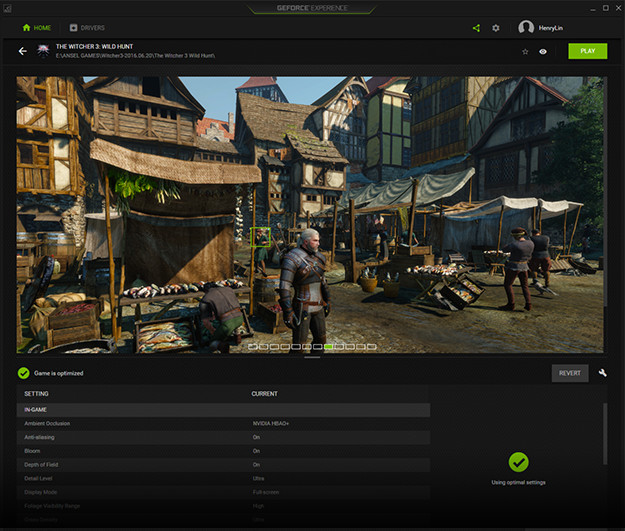Click the Revert button

click(570, 373)
